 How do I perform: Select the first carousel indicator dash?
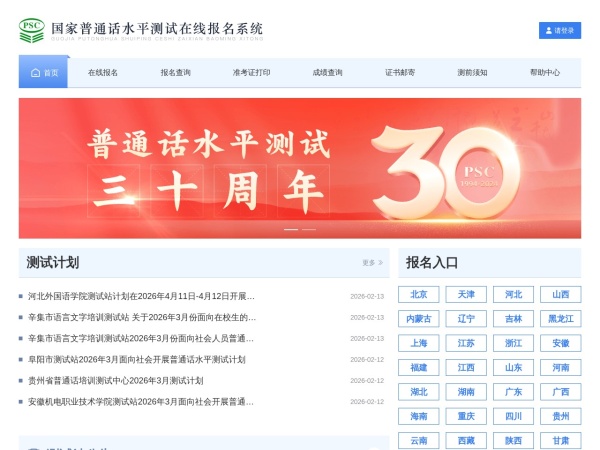click(x=290, y=230)
